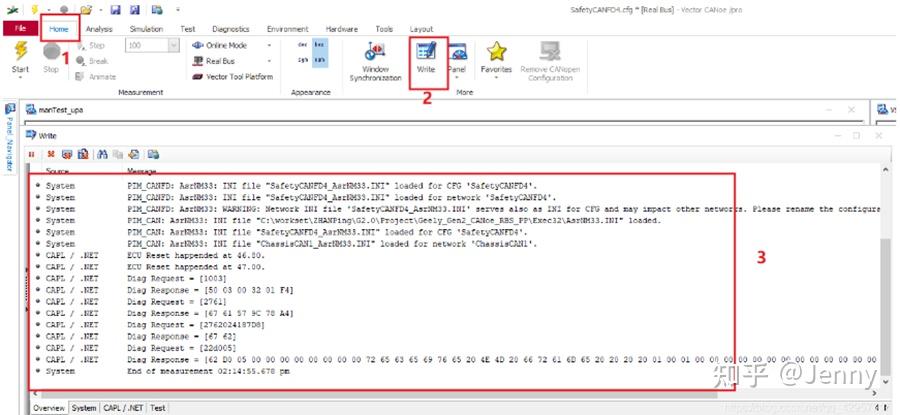
Task: Switch to the Simulation ribbon tab
Action: coord(146,29)
